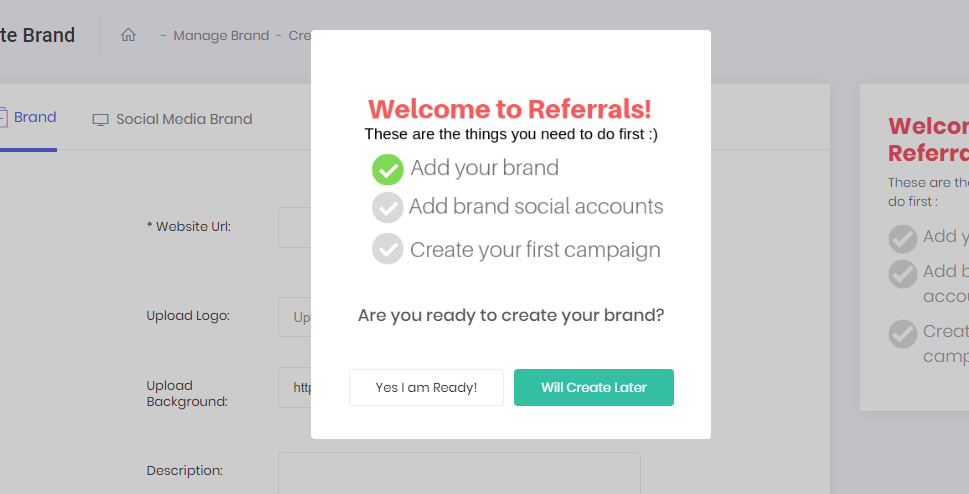This screenshot has width=969, height=494.
Task: Click the third gray checkmark in the right side panel
Action: point(903,333)
